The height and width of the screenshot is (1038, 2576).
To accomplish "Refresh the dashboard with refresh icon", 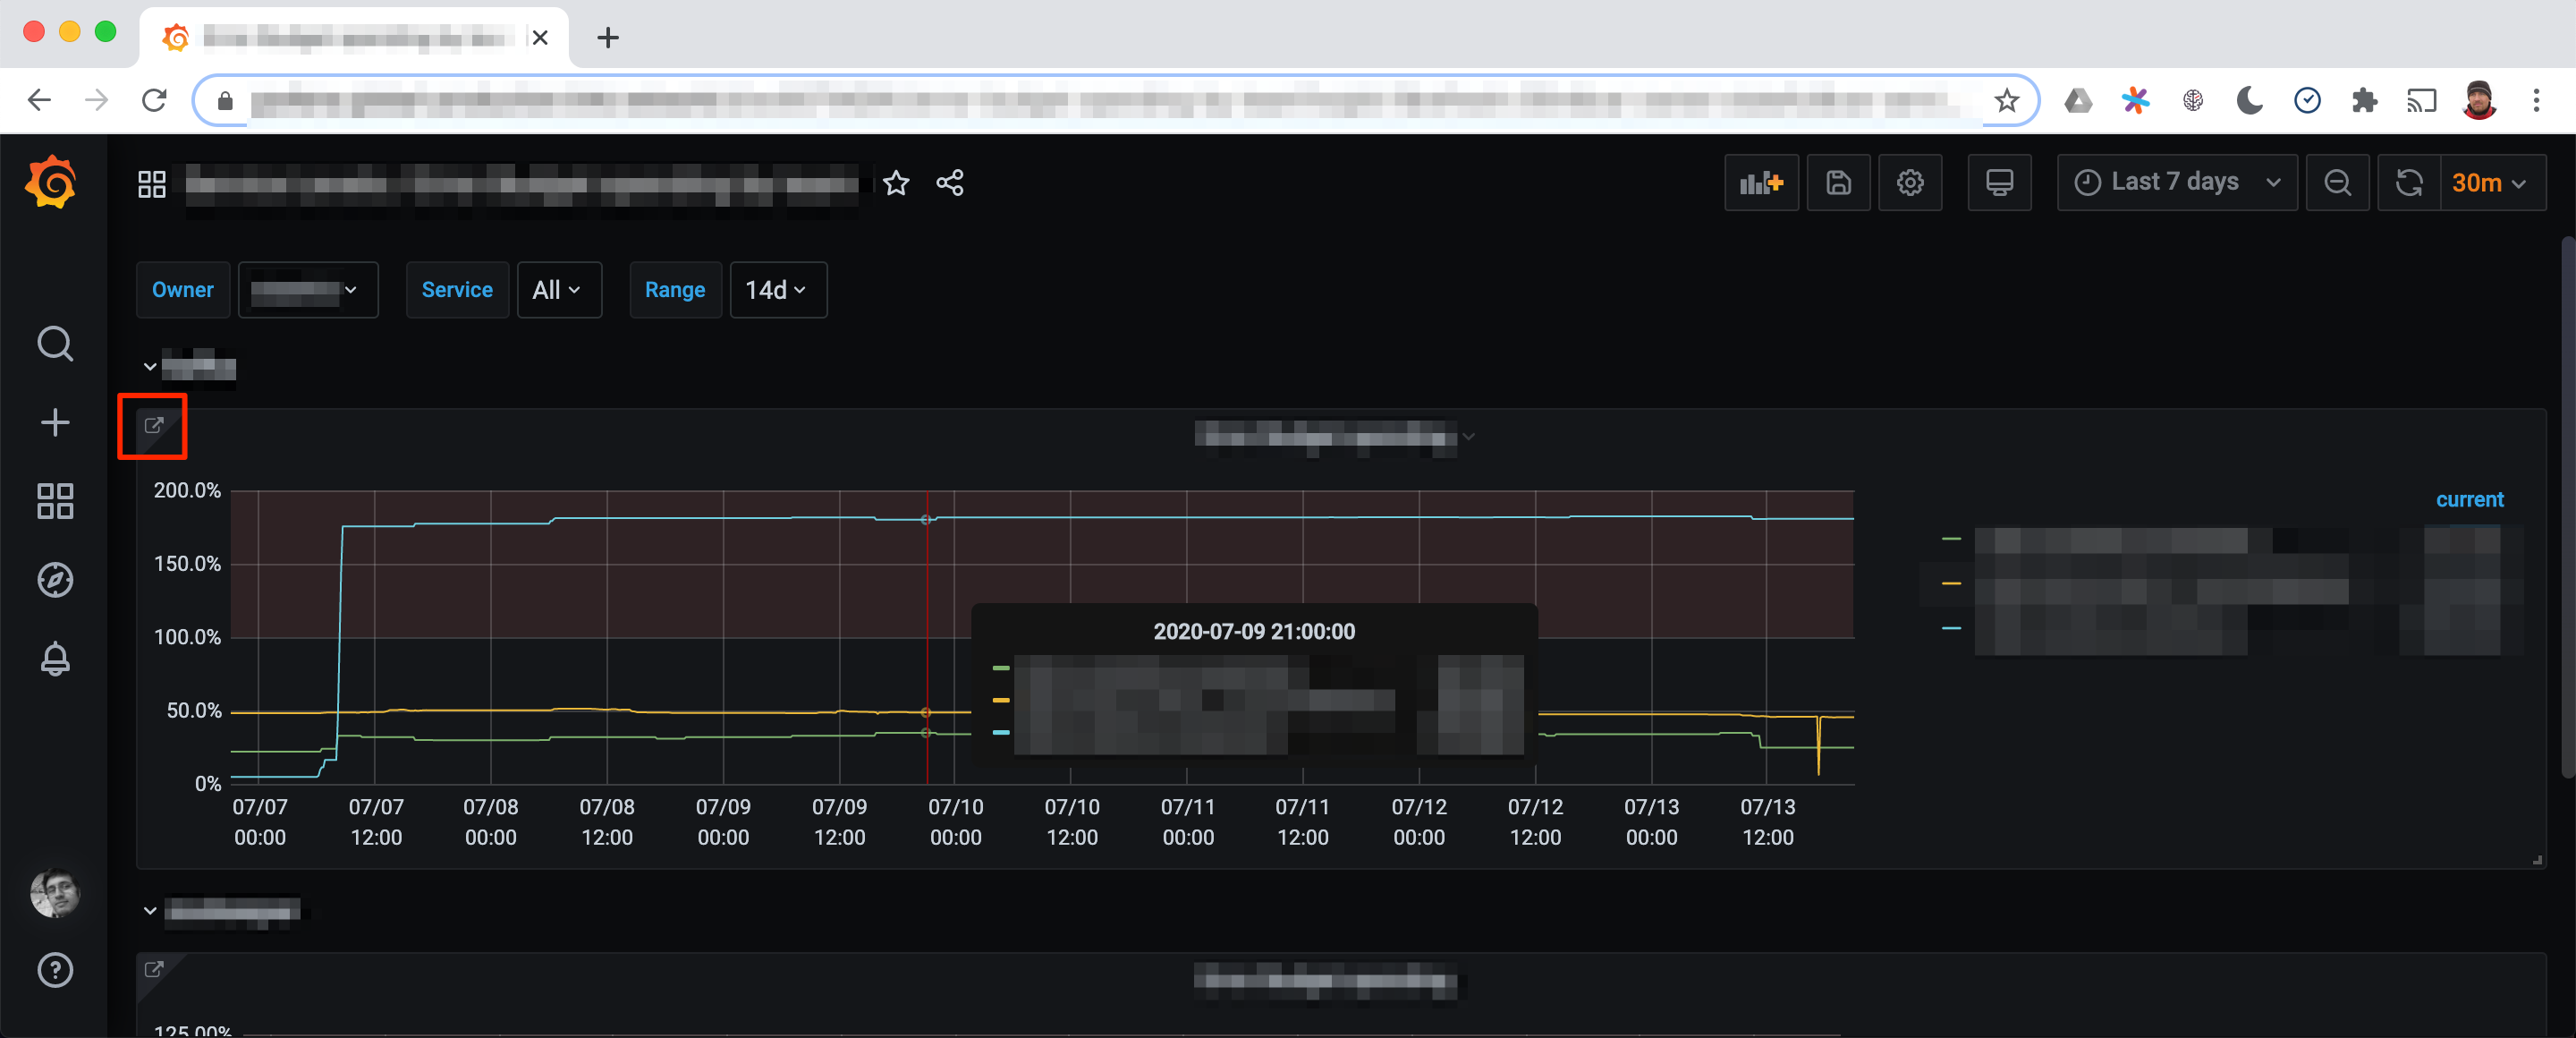I will [x=2408, y=183].
